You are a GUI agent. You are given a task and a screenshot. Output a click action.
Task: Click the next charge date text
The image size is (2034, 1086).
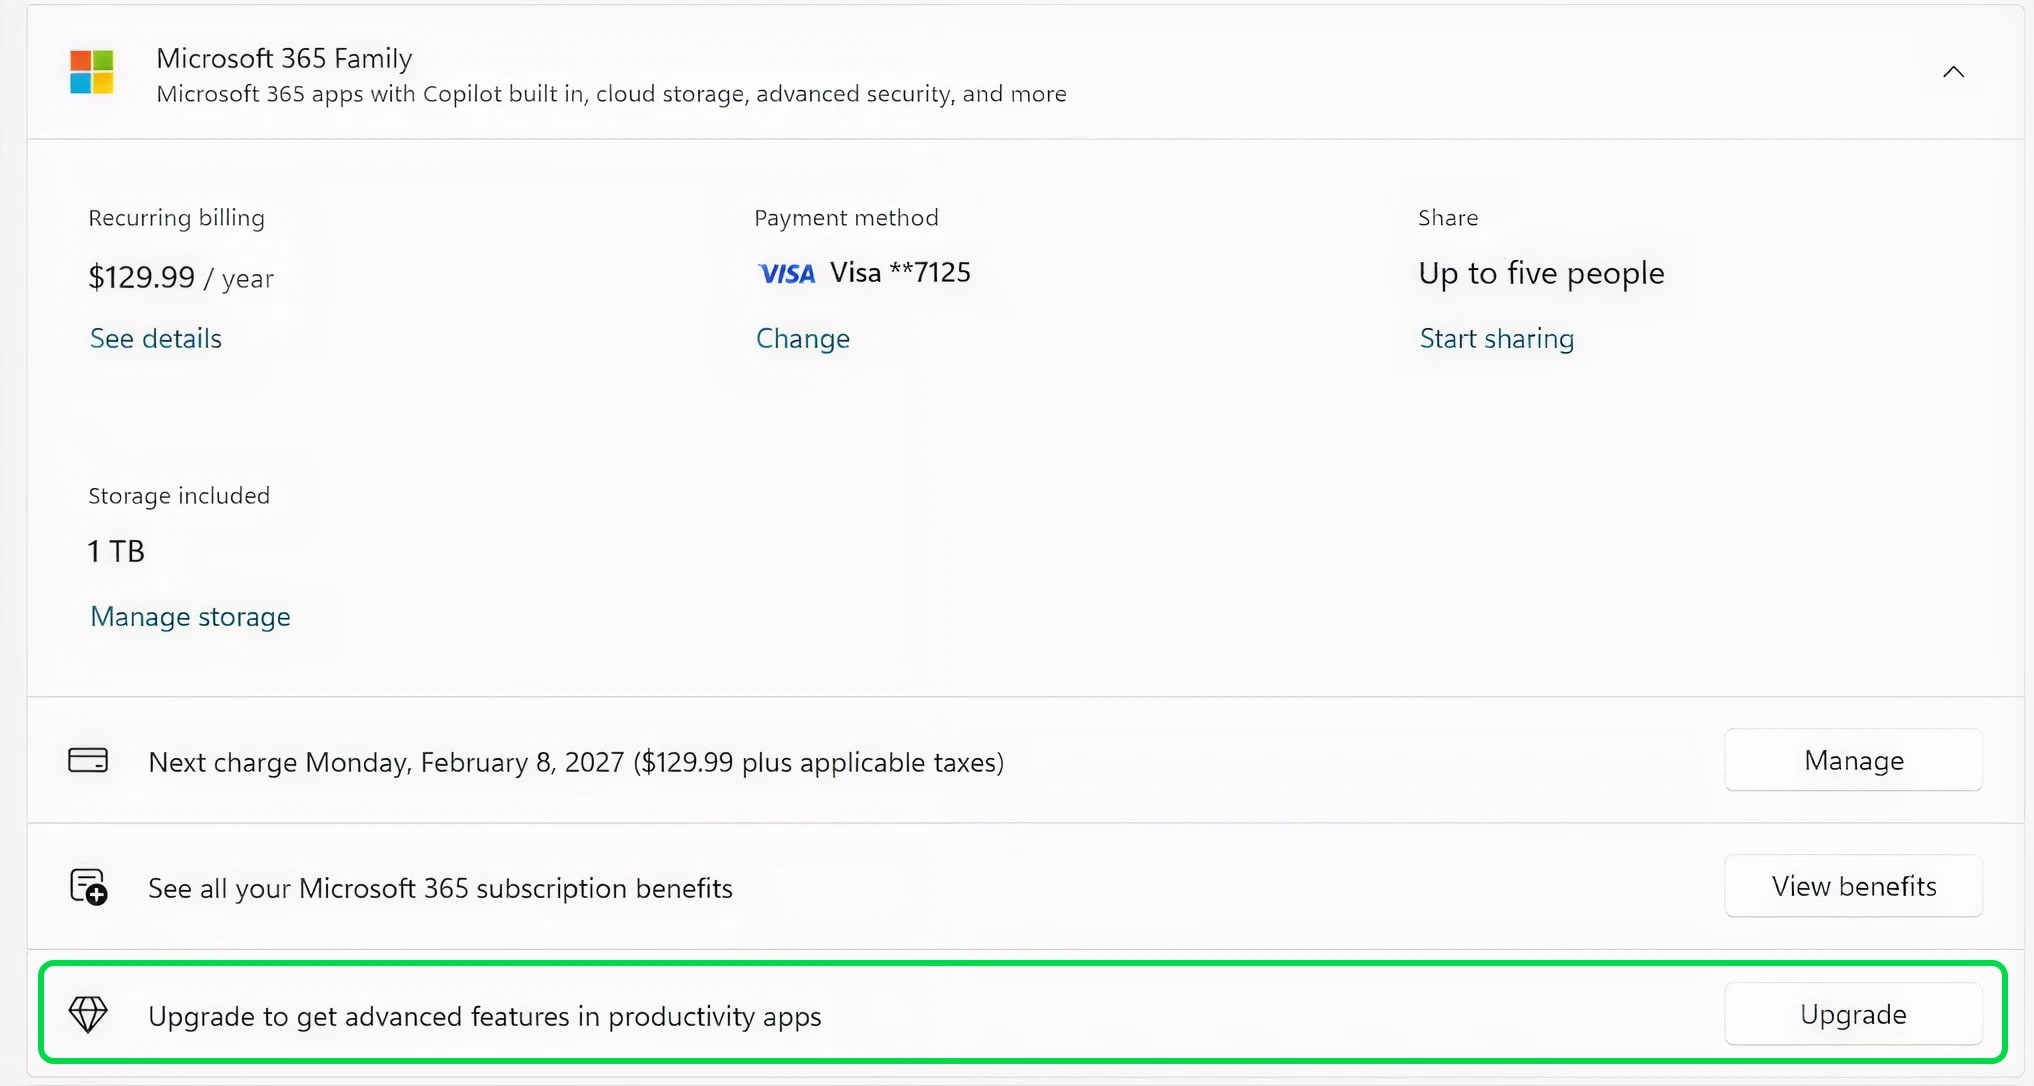click(576, 762)
